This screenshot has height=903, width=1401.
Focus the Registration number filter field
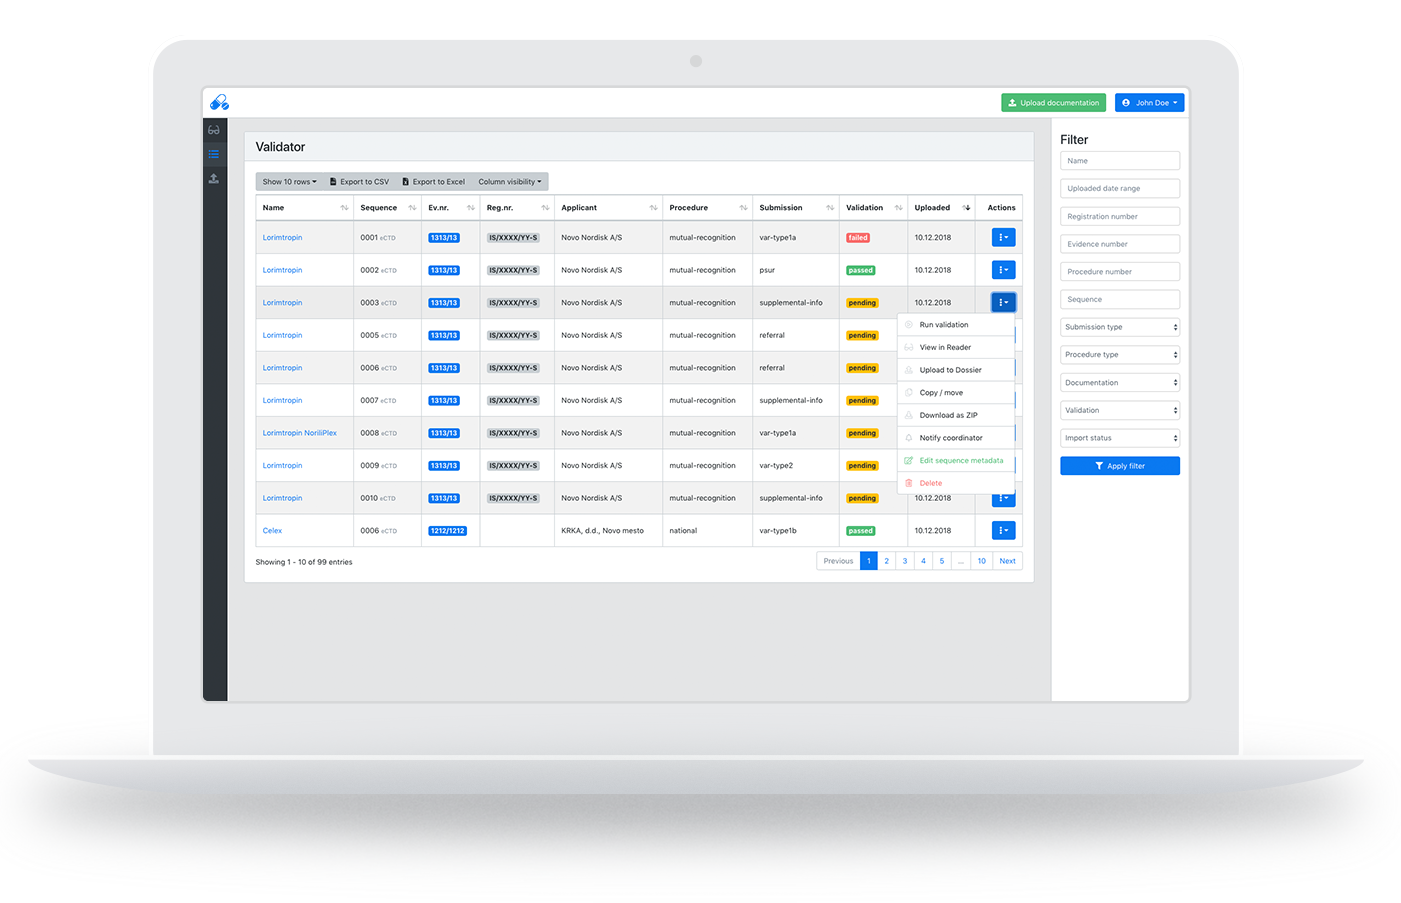click(1119, 216)
